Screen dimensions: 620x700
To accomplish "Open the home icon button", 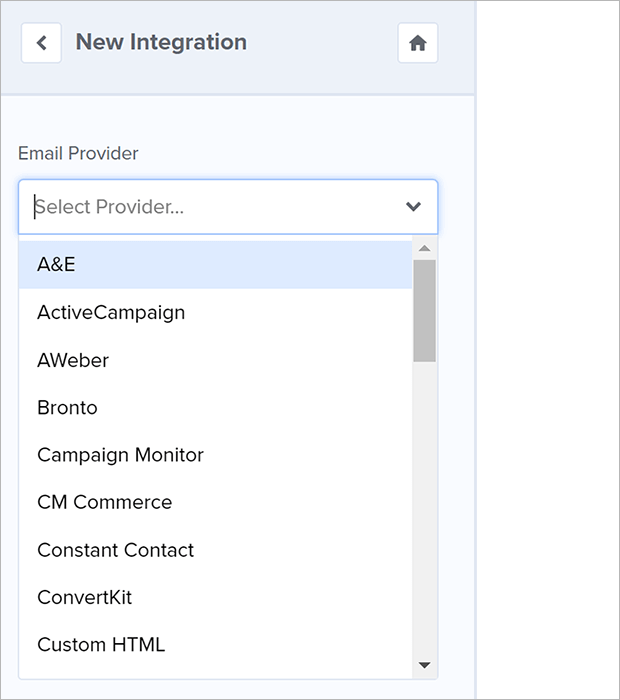I will point(418,43).
